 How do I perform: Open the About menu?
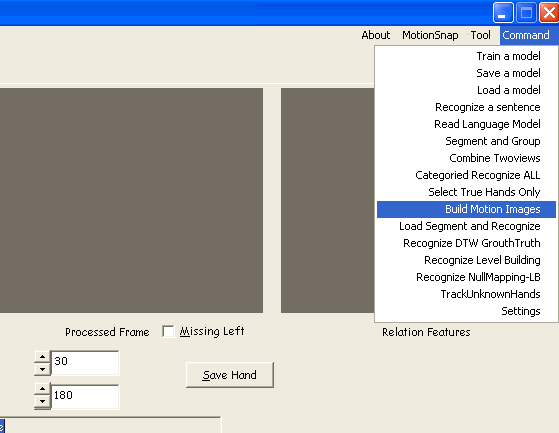(x=375, y=35)
